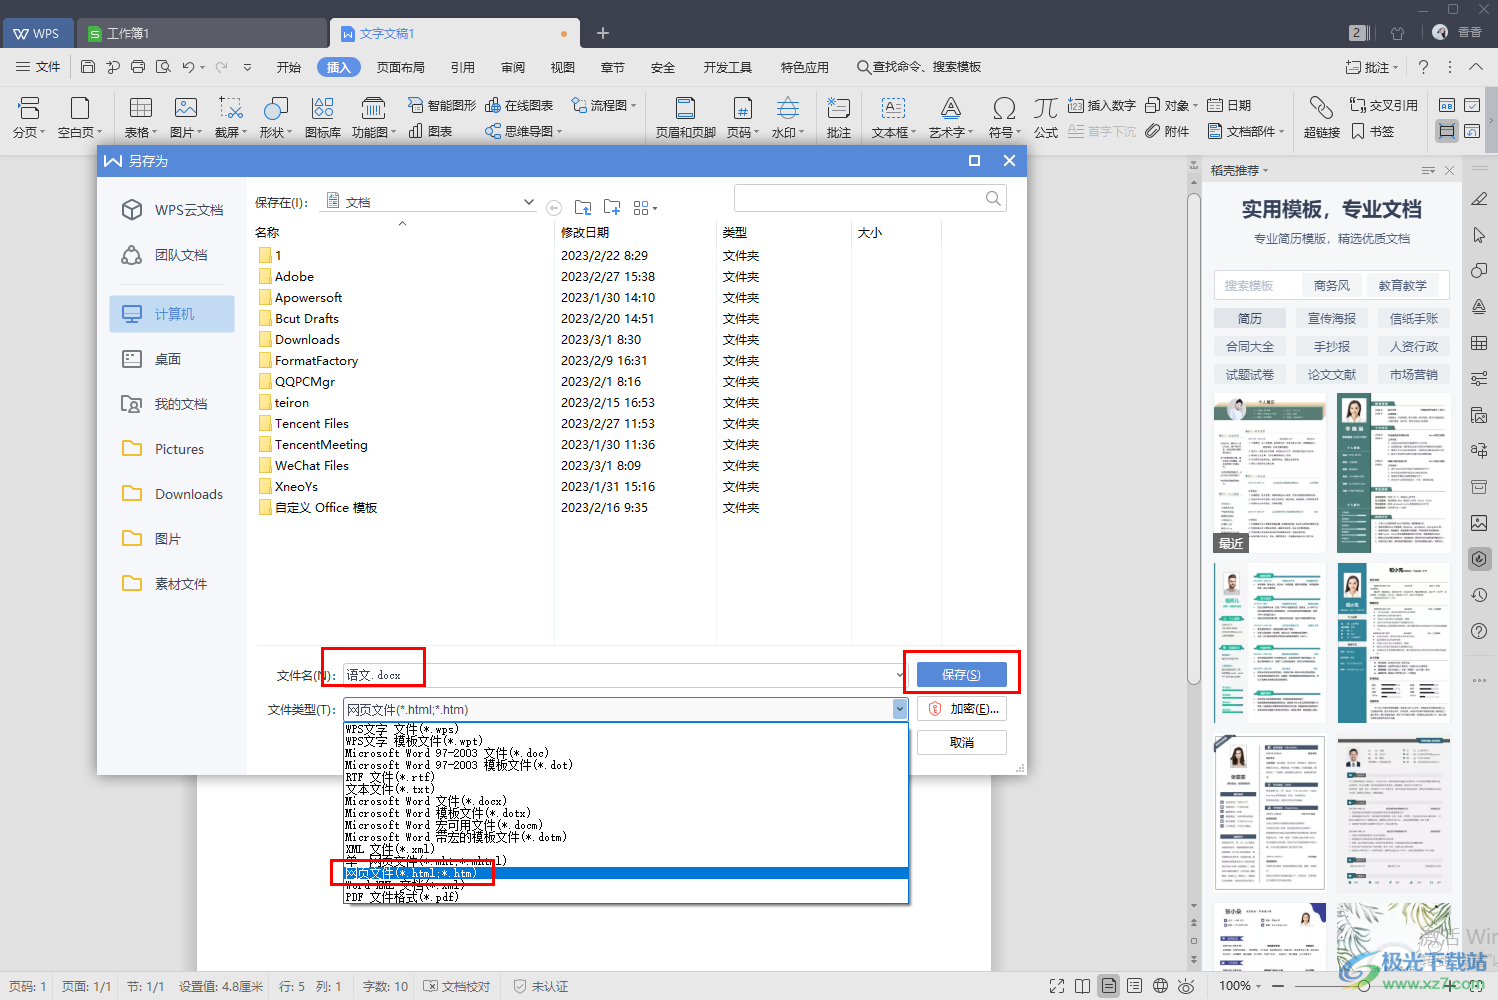Insert WordArt text
The width and height of the screenshot is (1498, 1000).
pos(950,117)
